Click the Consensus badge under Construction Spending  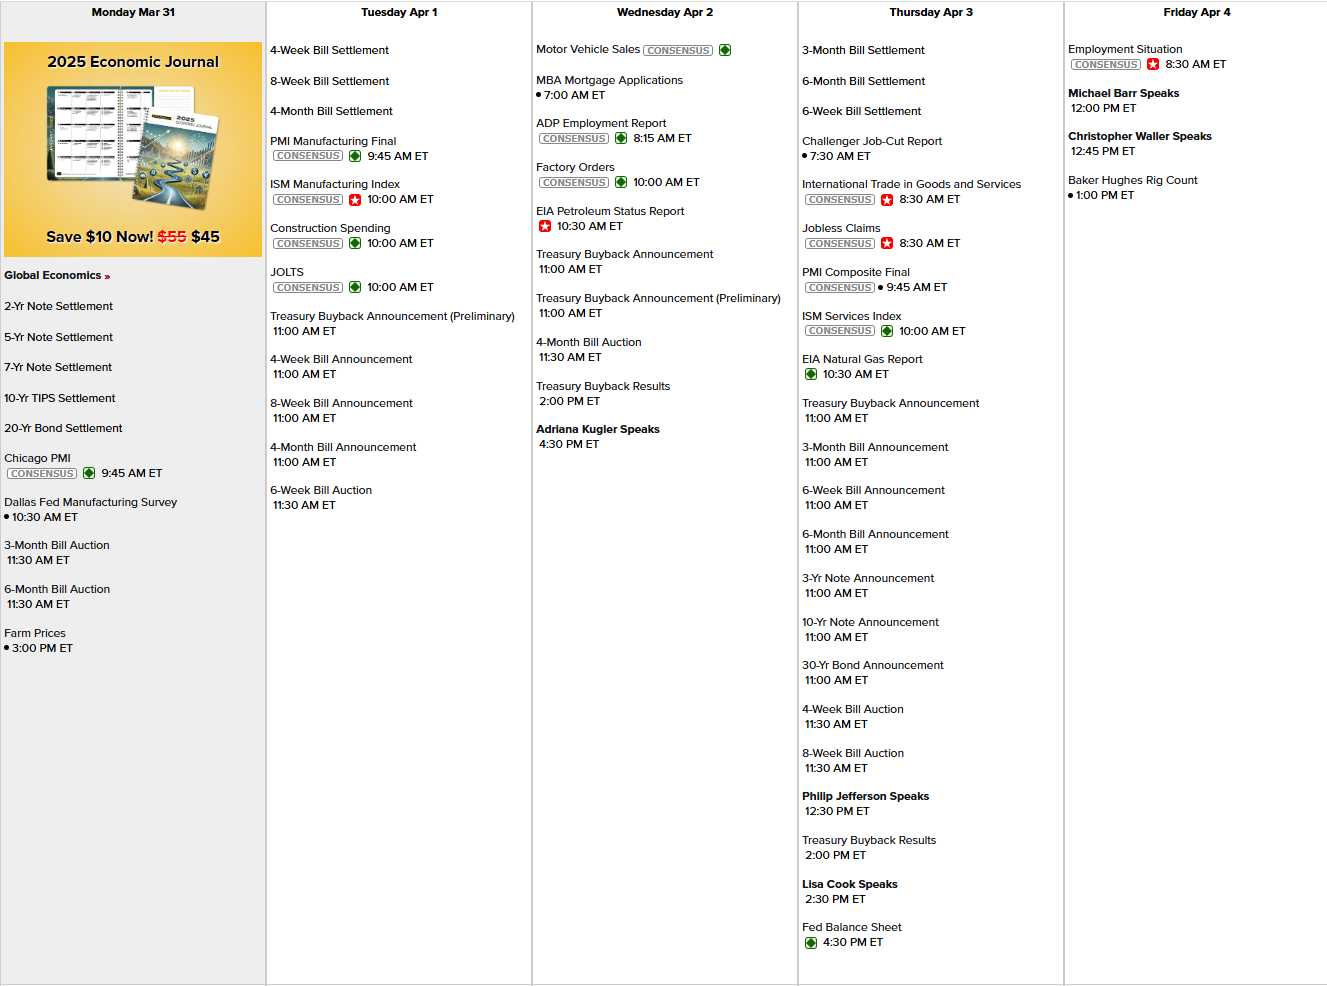tap(308, 244)
